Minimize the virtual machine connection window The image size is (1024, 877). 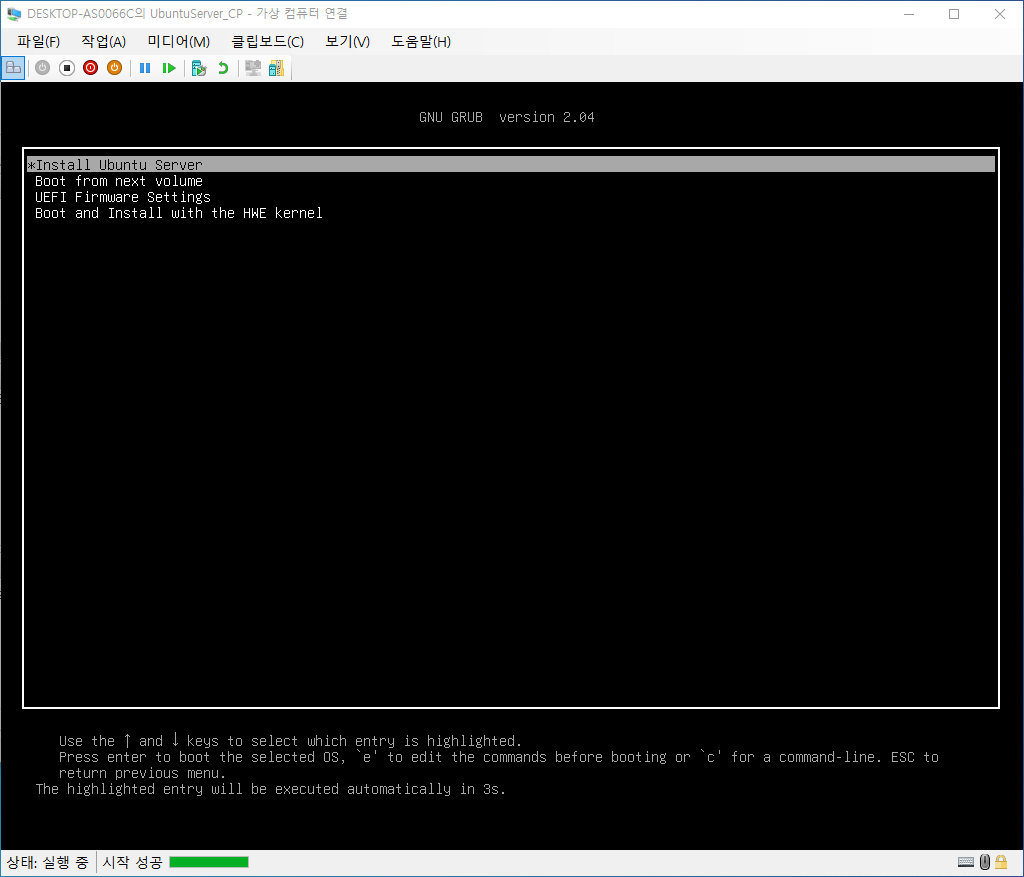(x=908, y=14)
